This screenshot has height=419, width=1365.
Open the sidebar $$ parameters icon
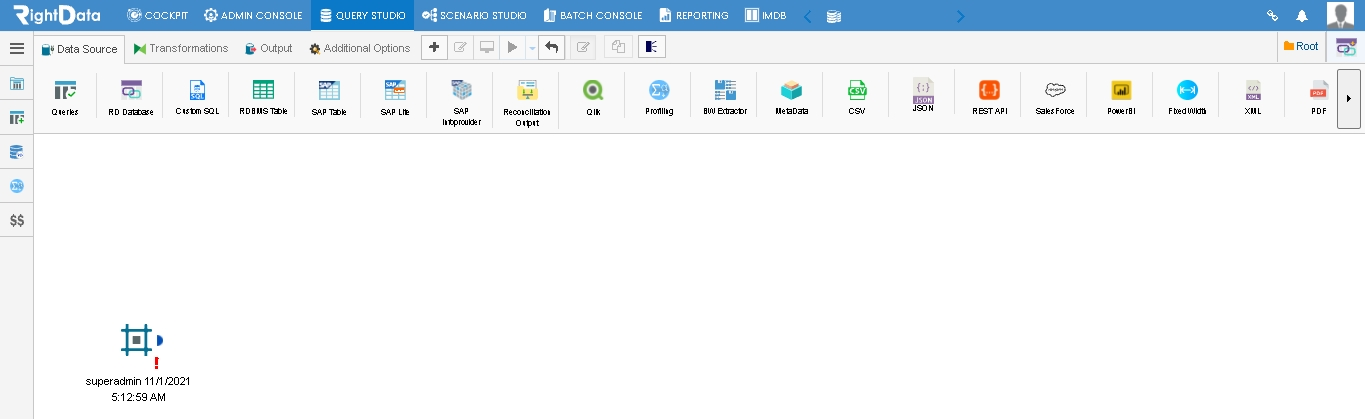coord(17,220)
